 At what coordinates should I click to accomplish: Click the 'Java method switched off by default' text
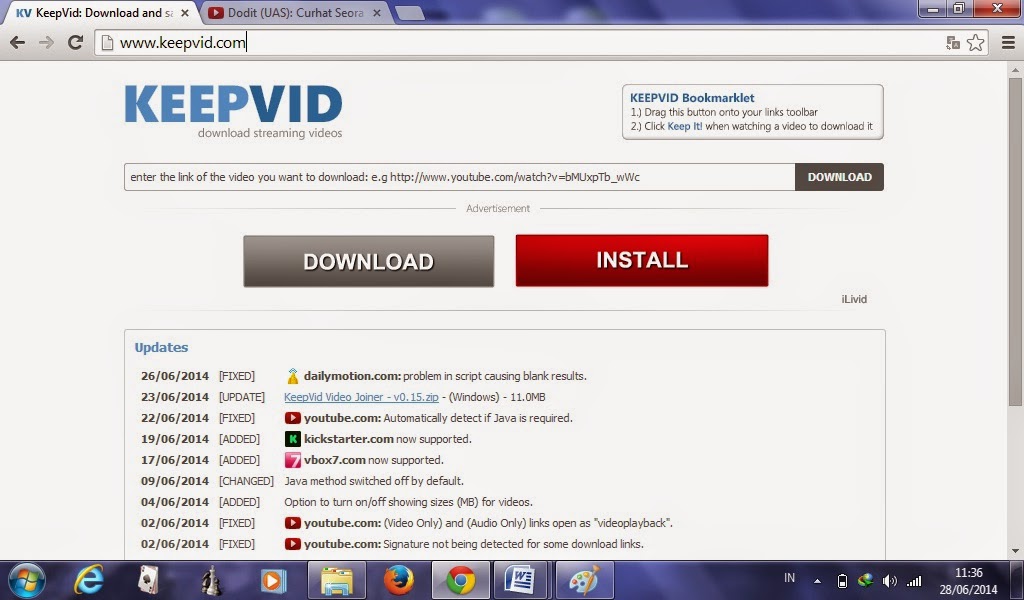pyautogui.click(x=374, y=481)
